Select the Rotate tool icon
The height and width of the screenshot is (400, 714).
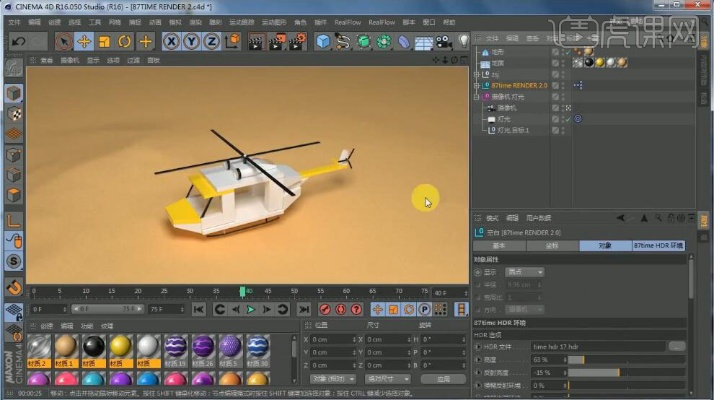125,41
